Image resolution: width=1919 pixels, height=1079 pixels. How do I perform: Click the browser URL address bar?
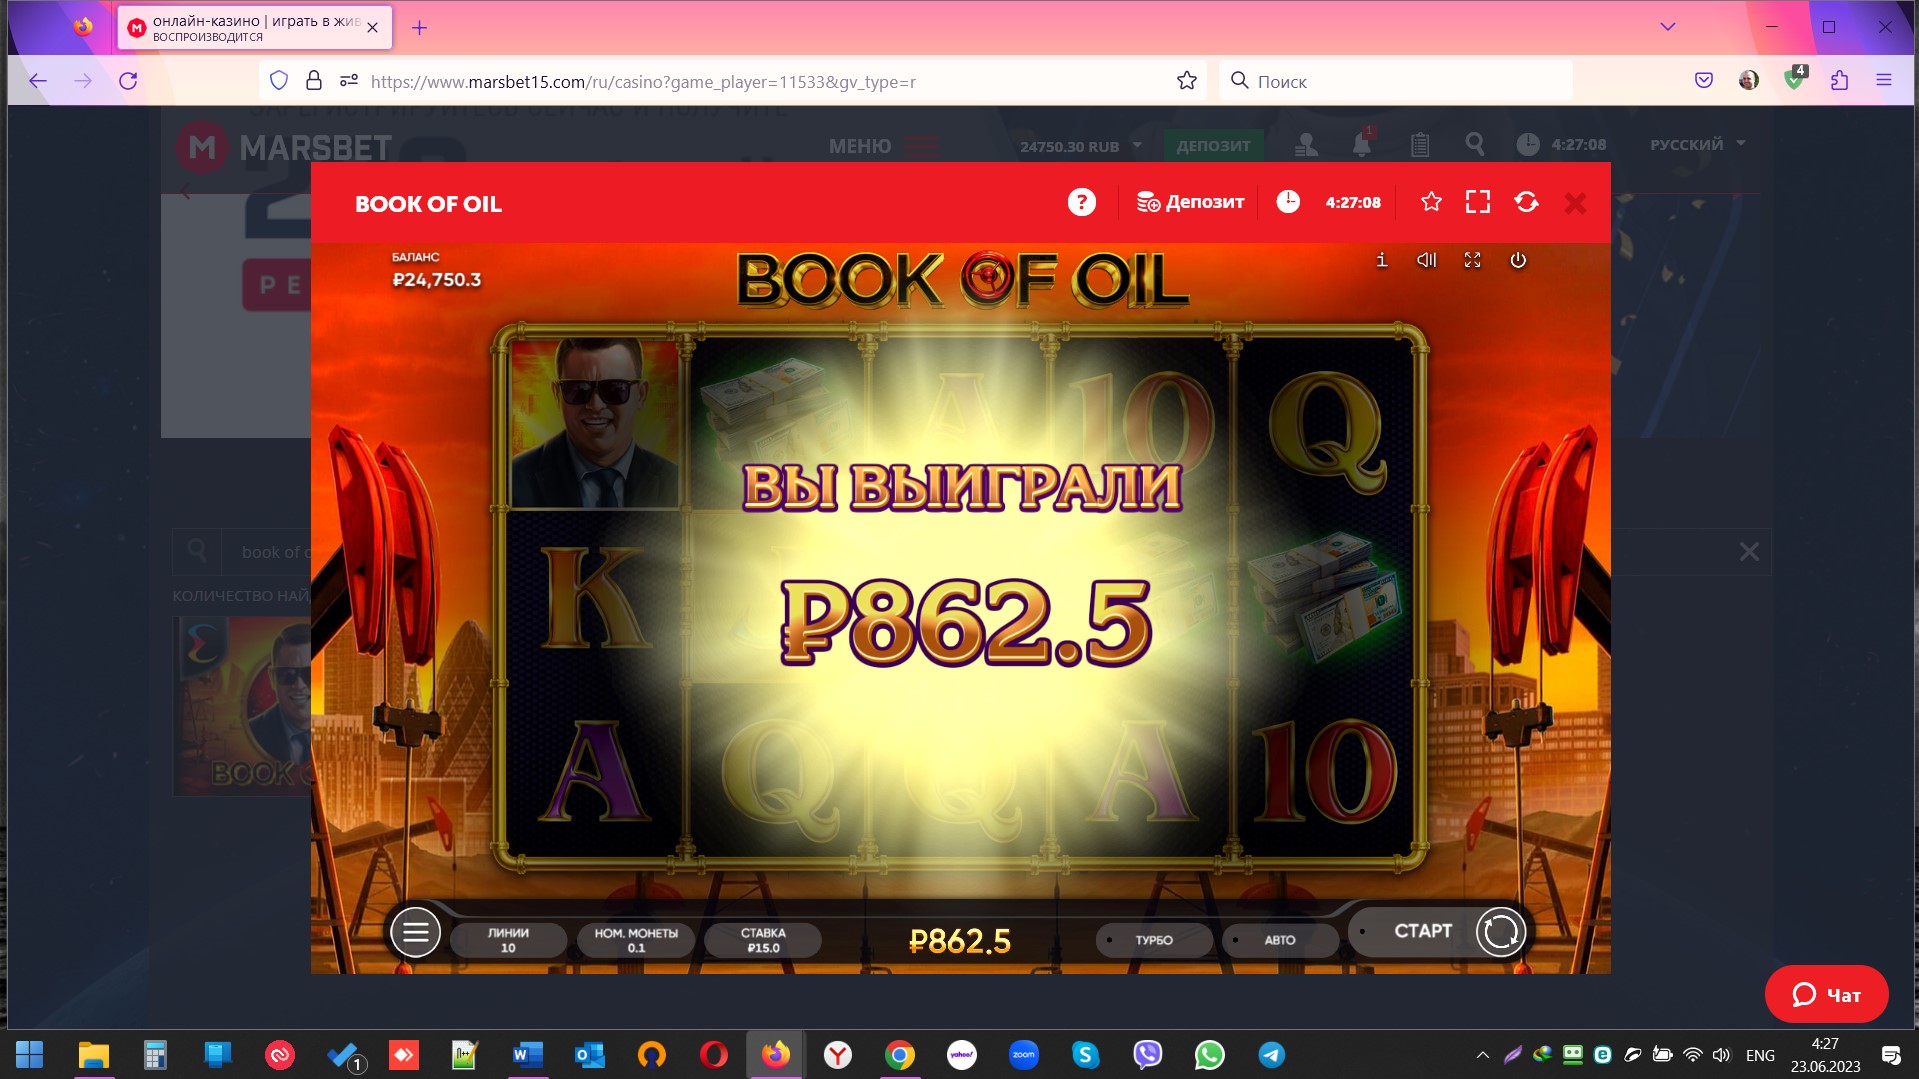(x=733, y=81)
